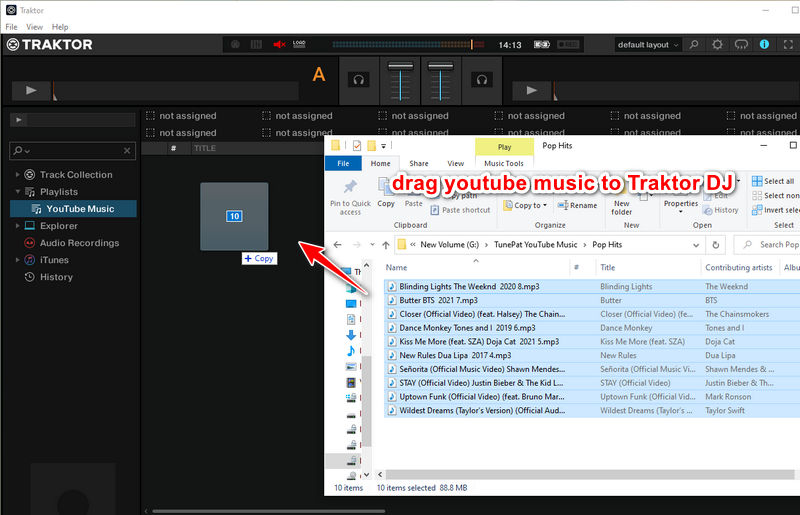Sort by Name column header
The width and height of the screenshot is (800, 515).
click(x=396, y=267)
